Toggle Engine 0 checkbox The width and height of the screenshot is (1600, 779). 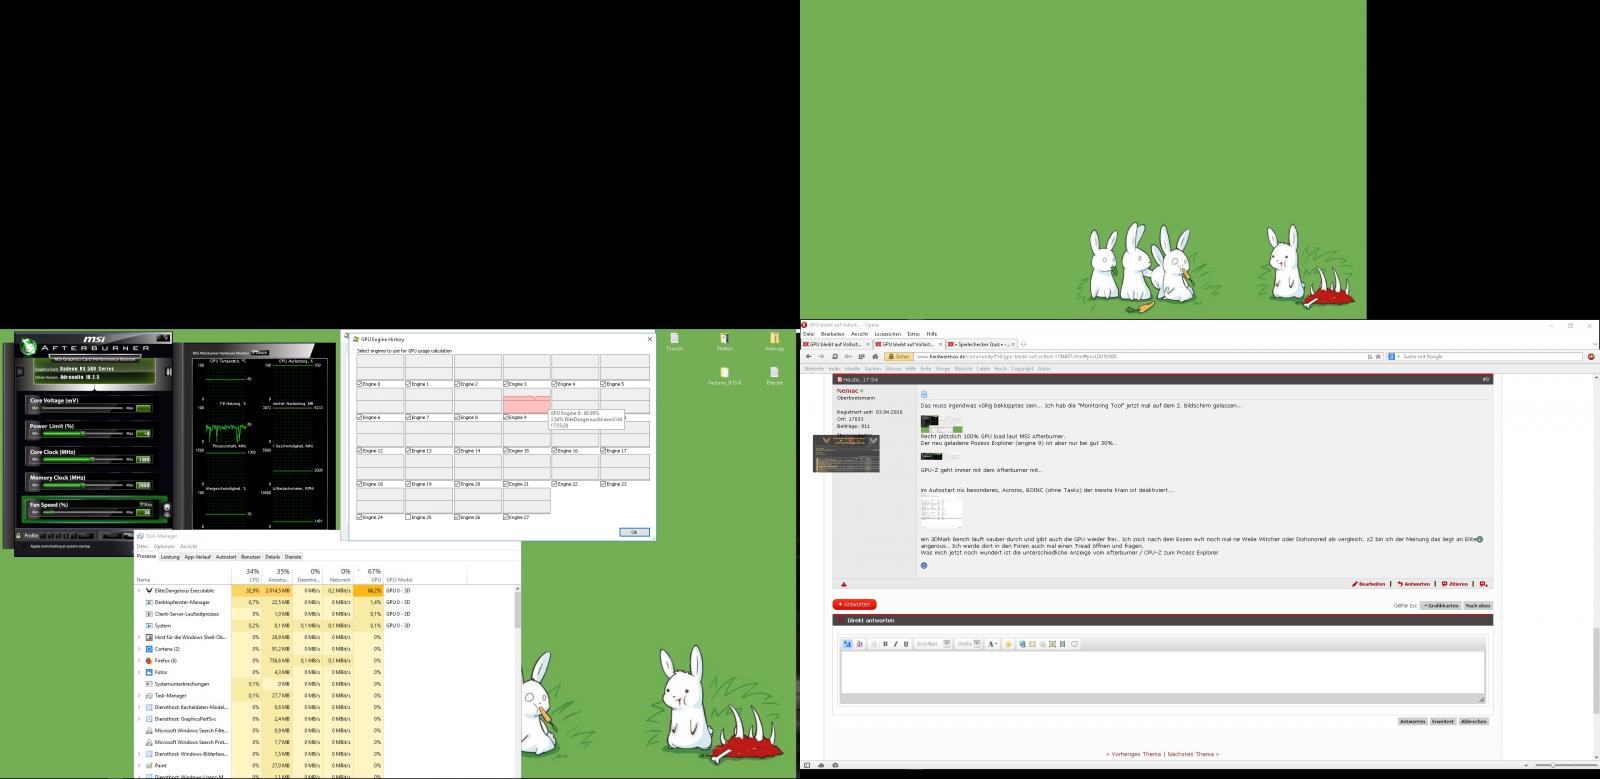click(x=360, y=384)
